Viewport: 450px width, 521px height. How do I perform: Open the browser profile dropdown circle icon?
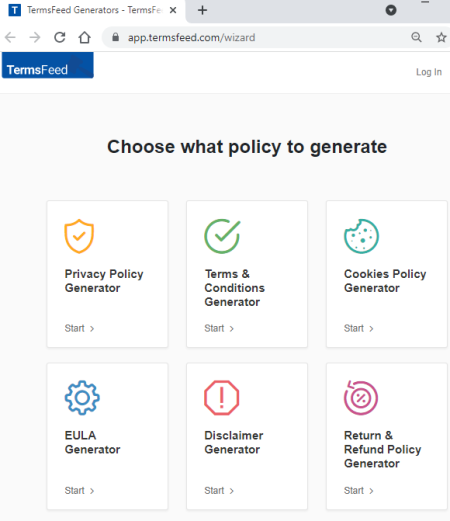391,10
